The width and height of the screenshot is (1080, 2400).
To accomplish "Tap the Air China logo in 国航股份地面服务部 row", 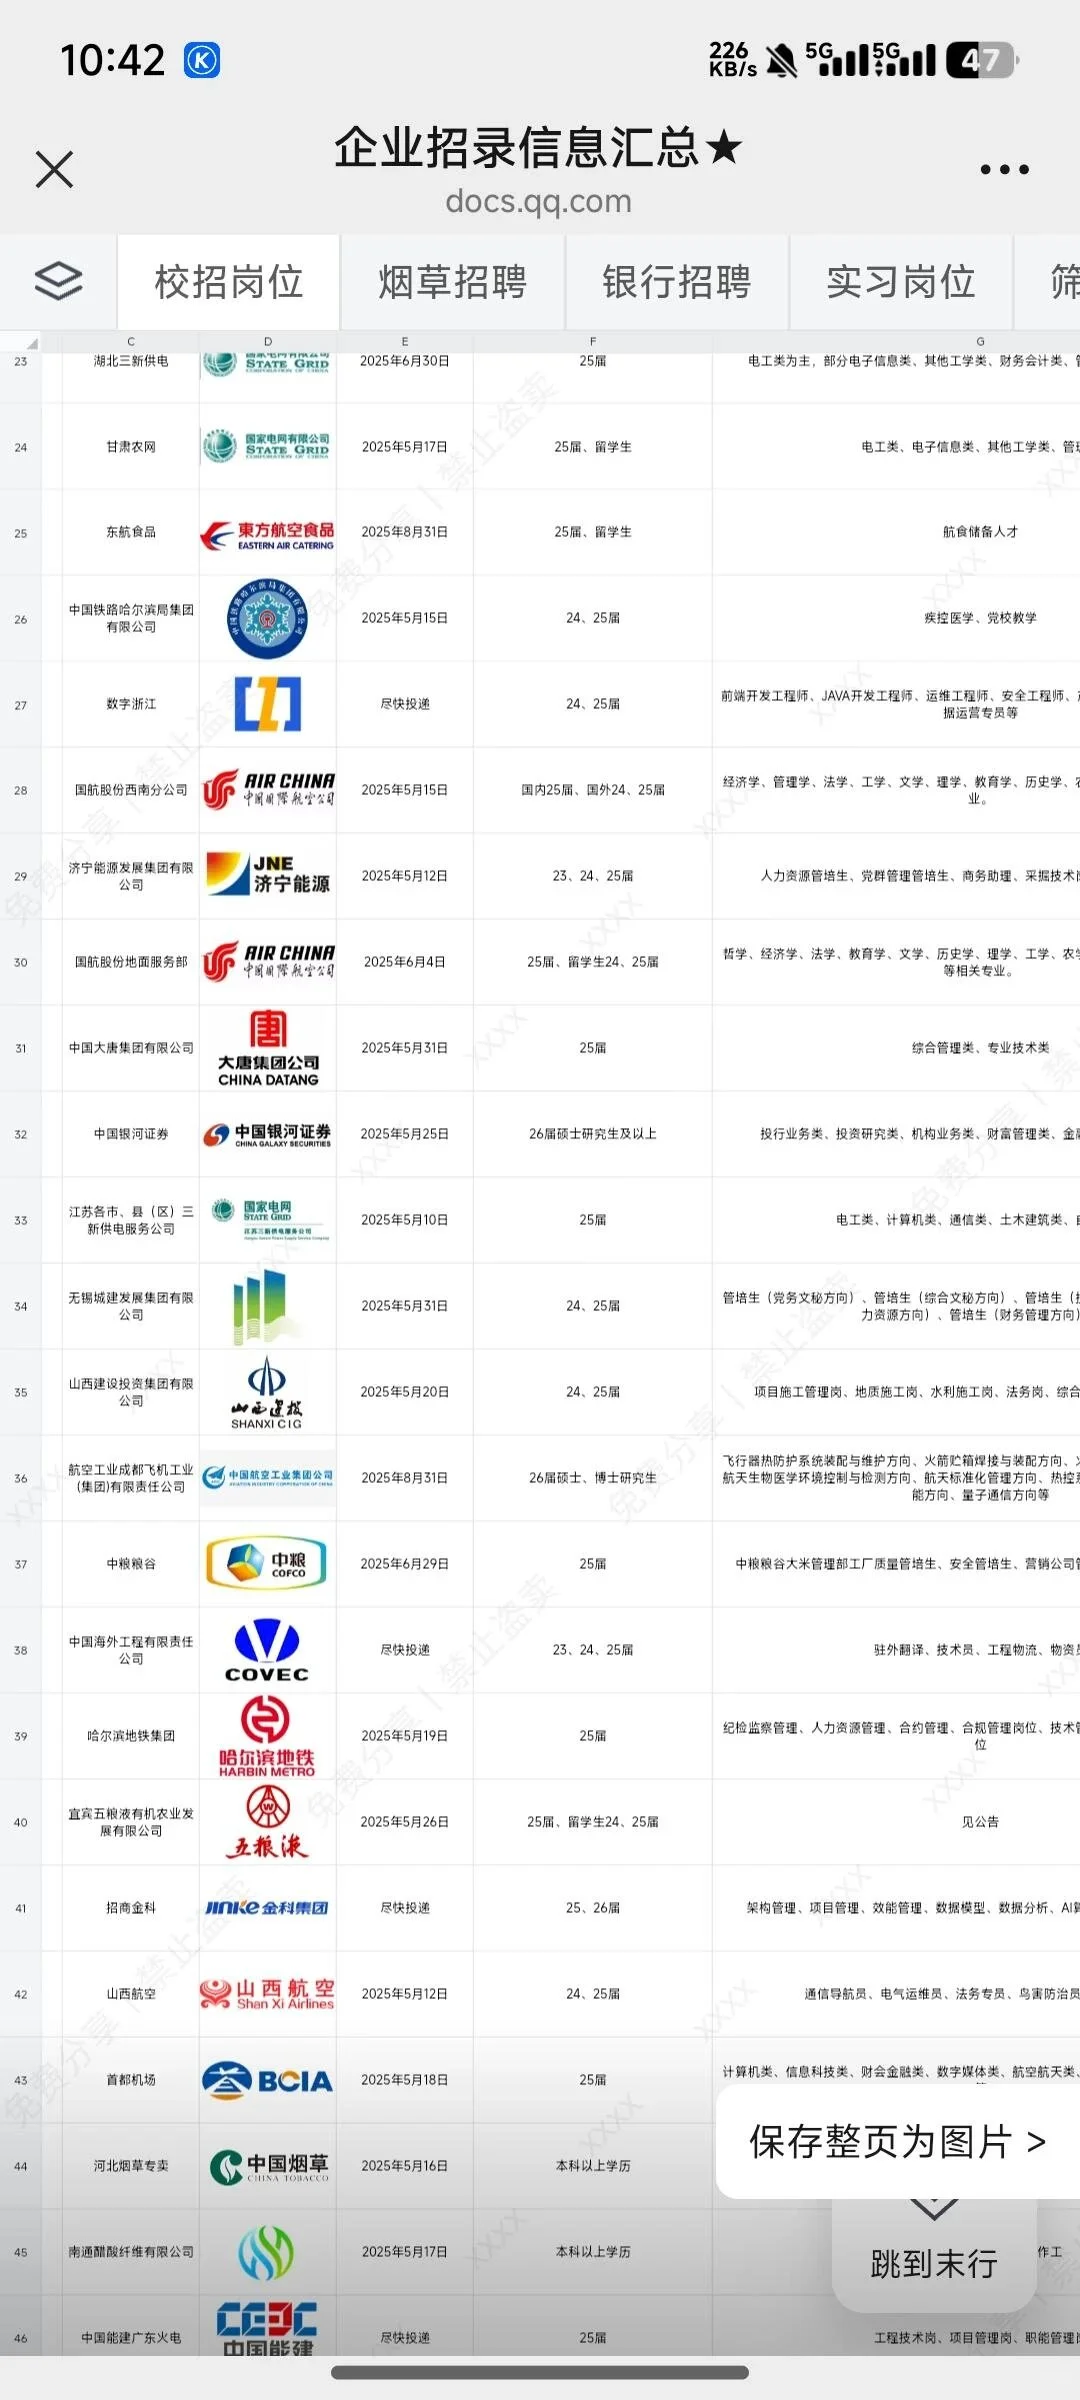I will click(x=267, y=962).
